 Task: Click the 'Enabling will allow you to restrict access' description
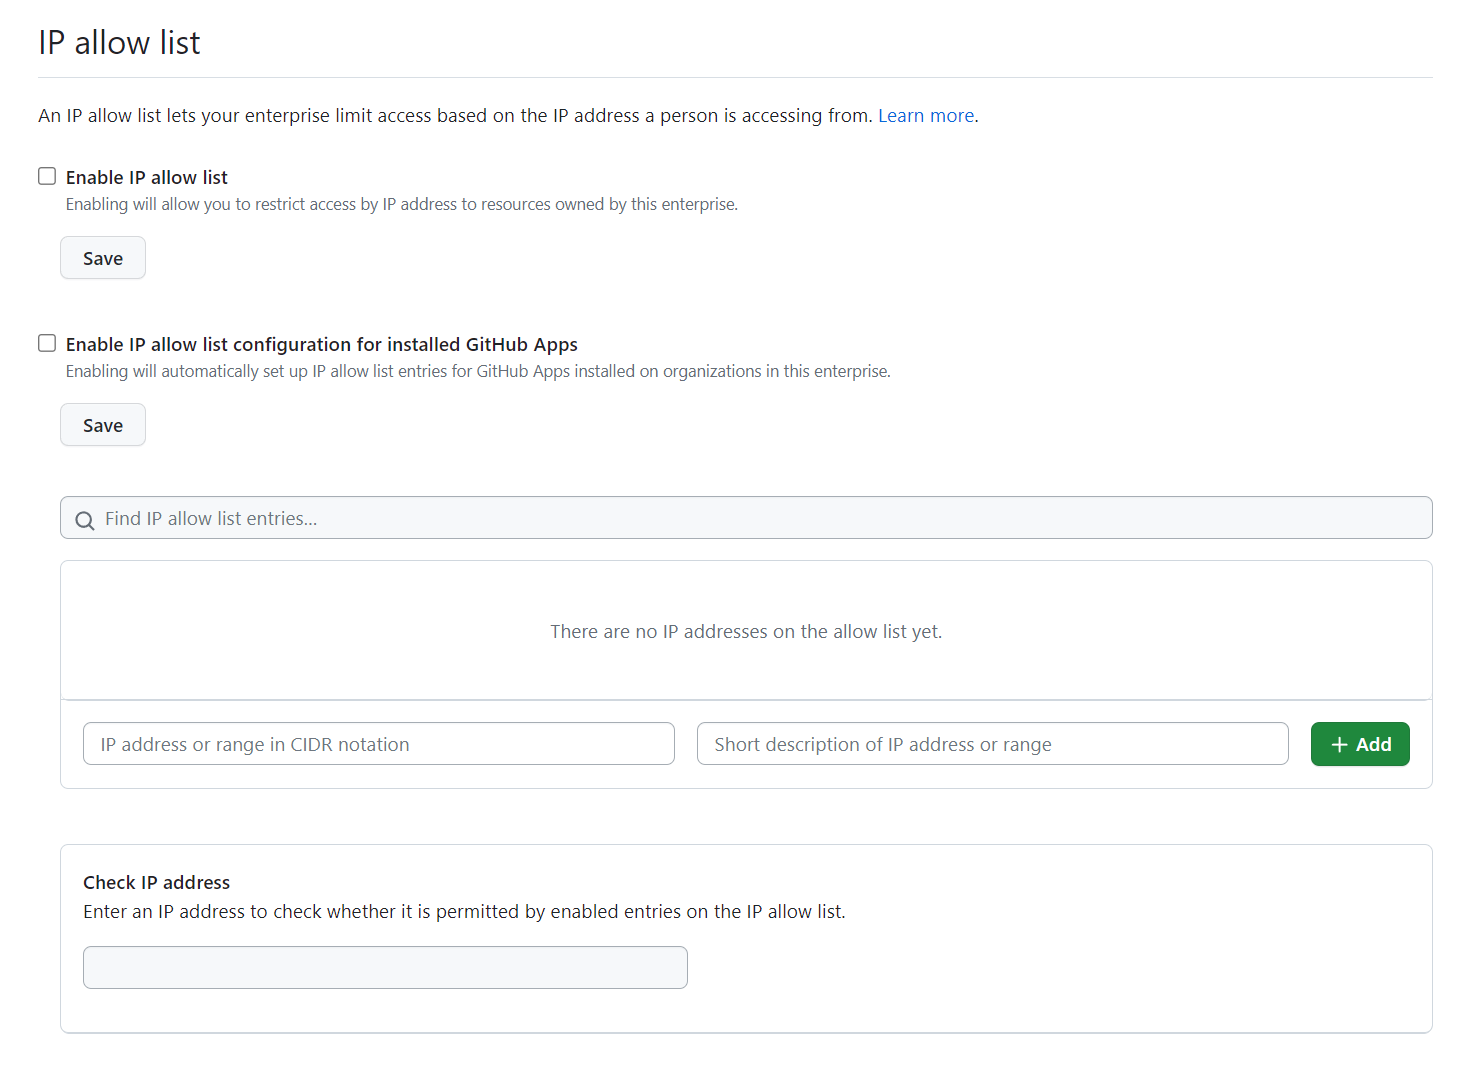402,204
